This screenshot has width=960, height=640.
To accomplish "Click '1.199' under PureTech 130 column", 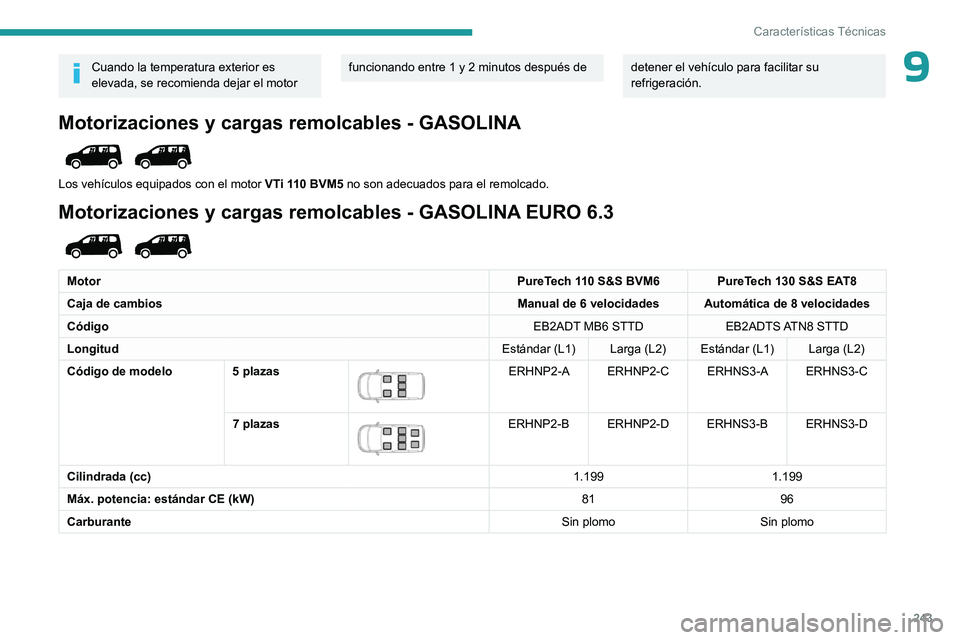I will tap(787, 476).
